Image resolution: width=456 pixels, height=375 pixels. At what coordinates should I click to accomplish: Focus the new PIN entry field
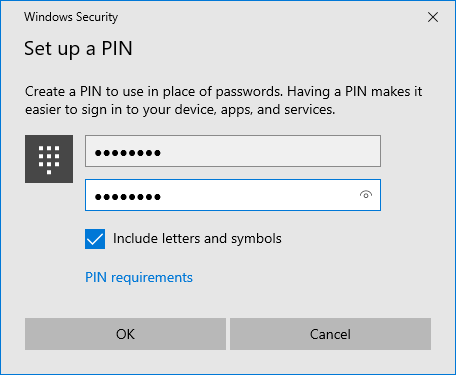(x=233, y=151)
